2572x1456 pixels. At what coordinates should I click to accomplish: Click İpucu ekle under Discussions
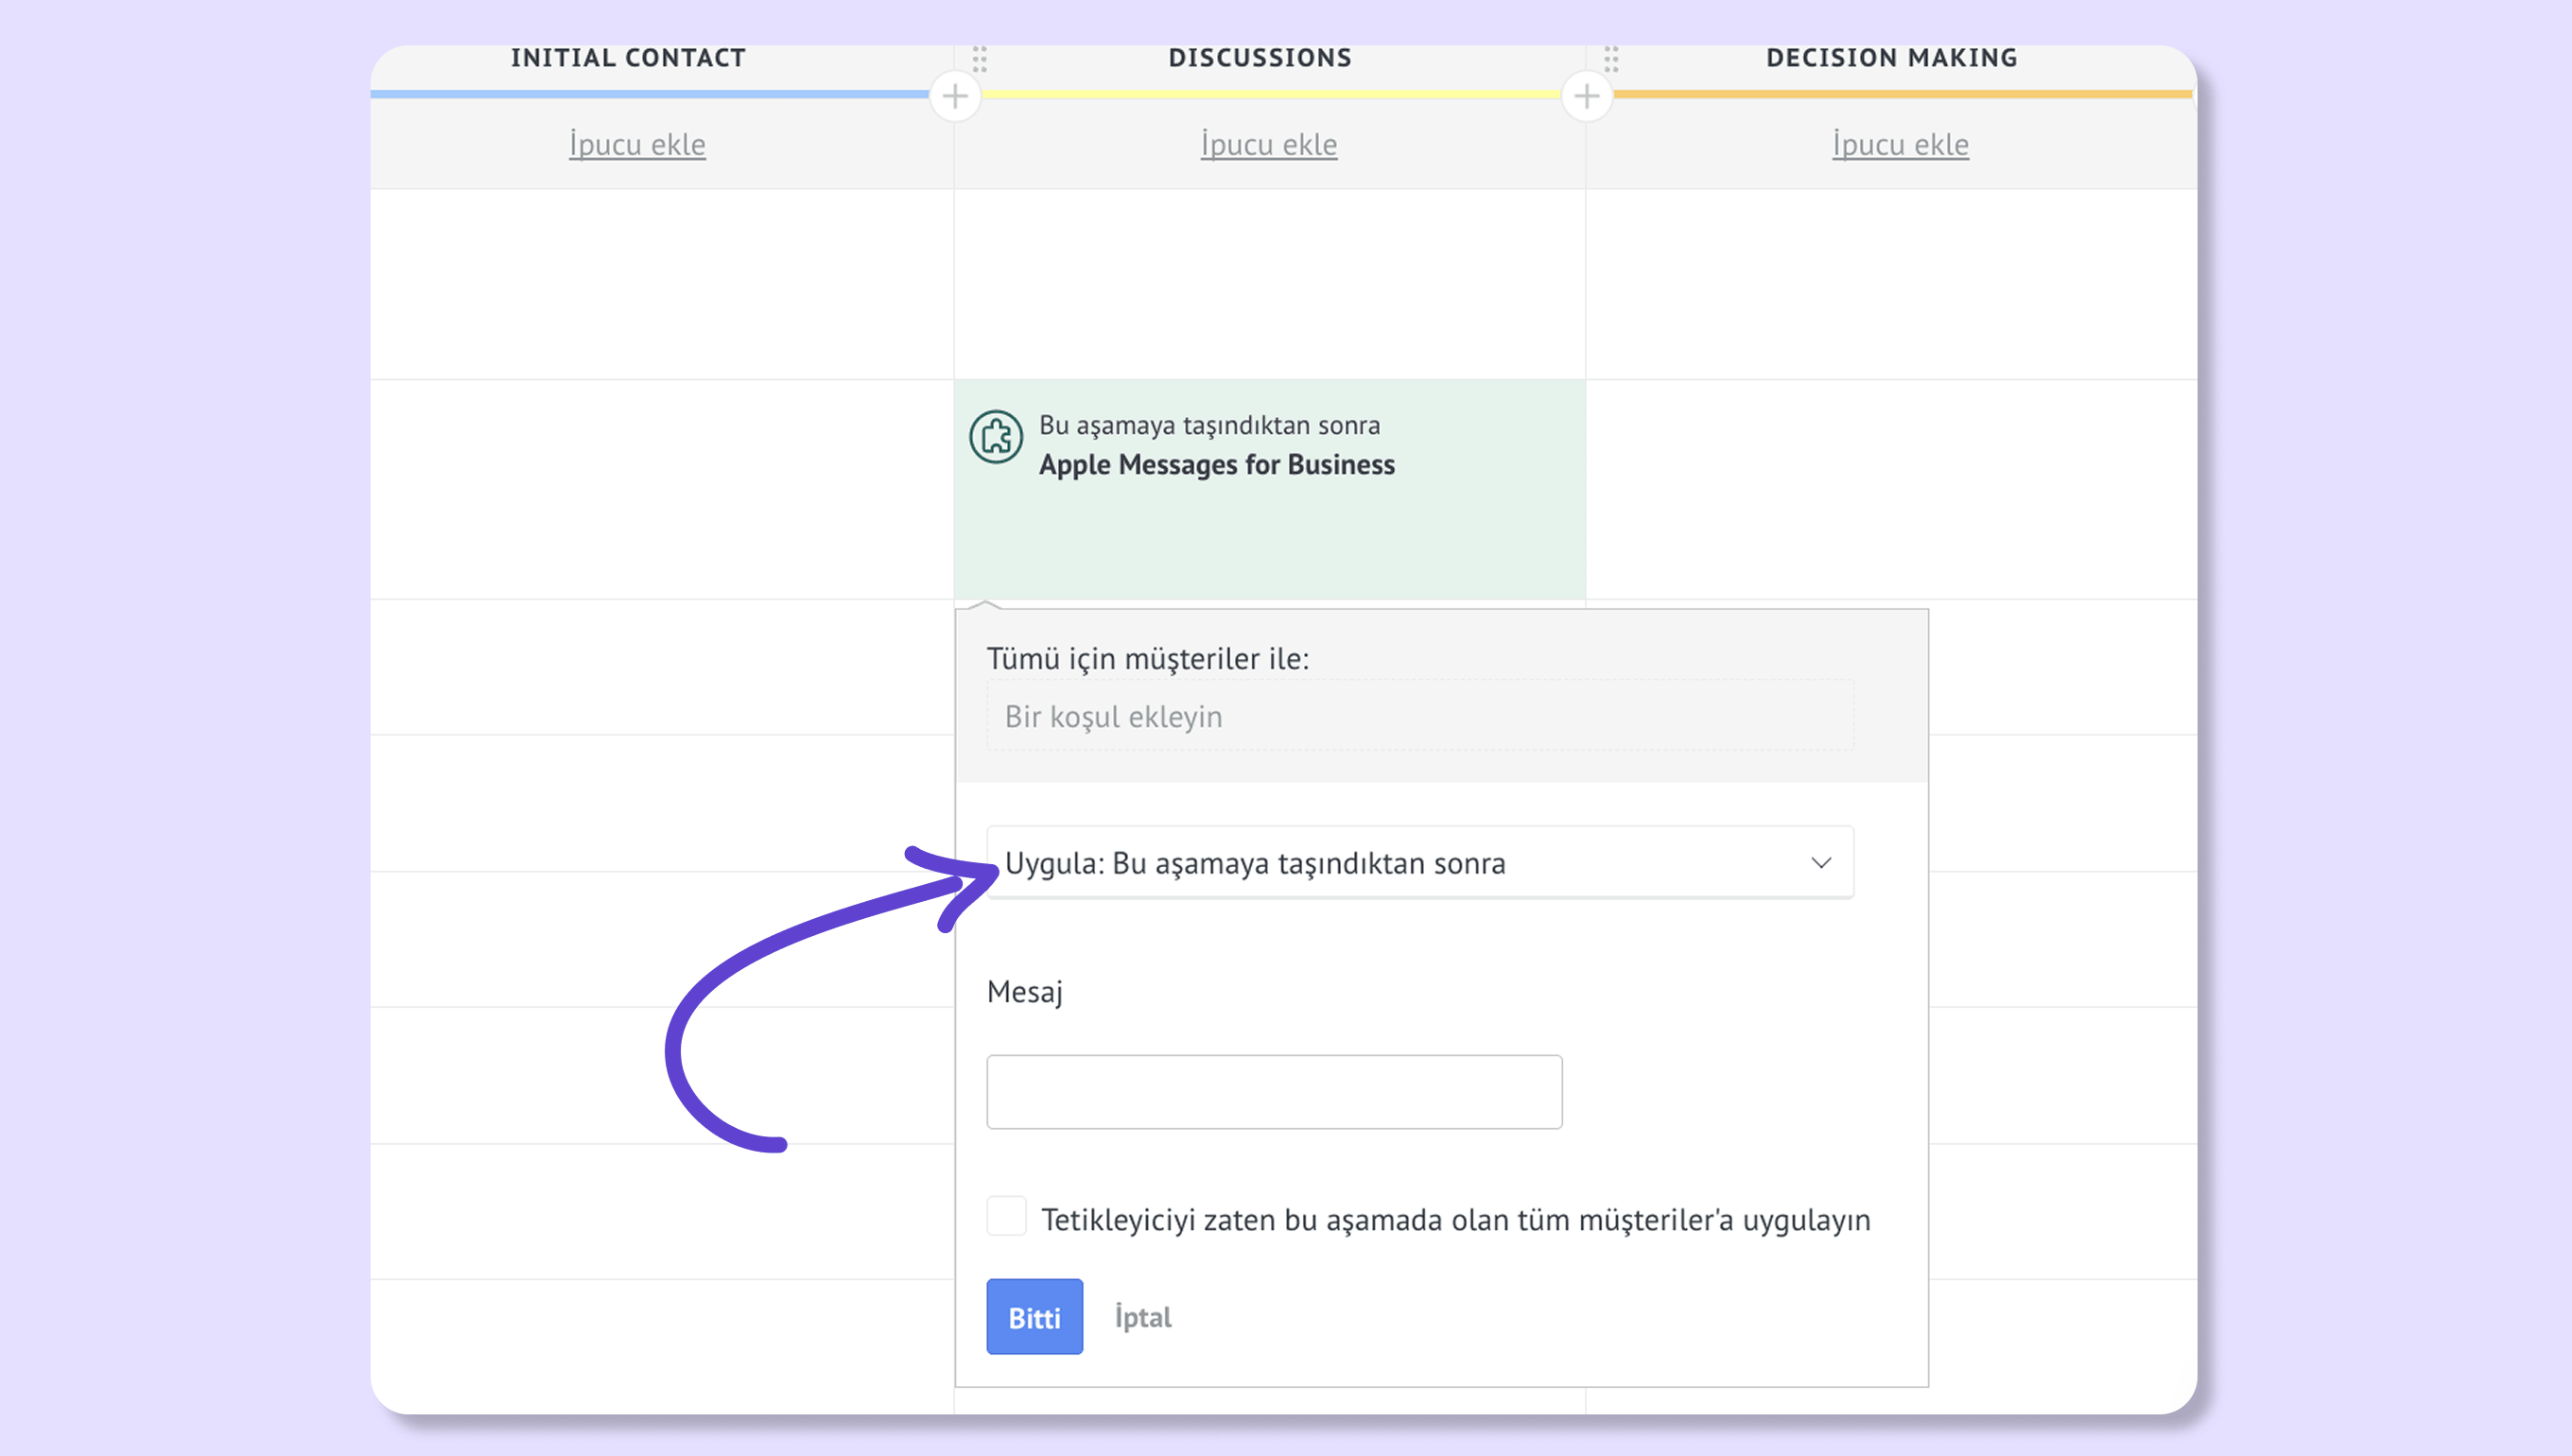click(x=1269, y=145)
